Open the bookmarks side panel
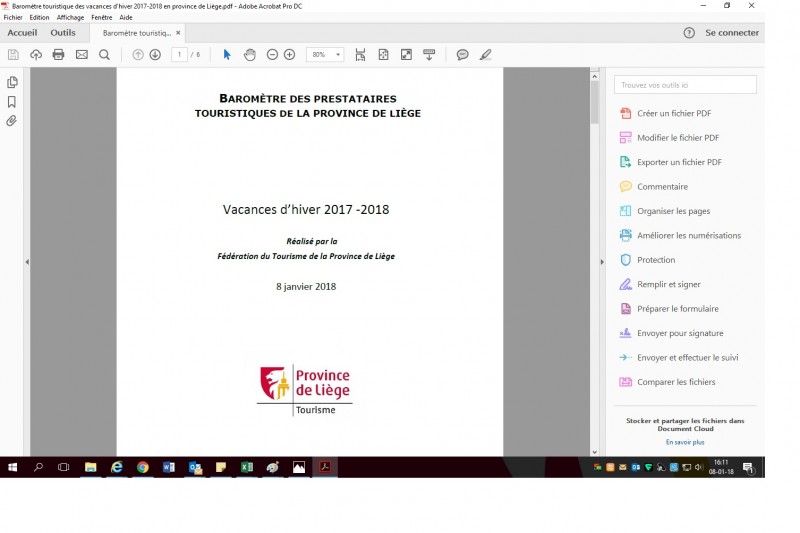Viewport: 800px width, 533px height. (x=12, y=101)
